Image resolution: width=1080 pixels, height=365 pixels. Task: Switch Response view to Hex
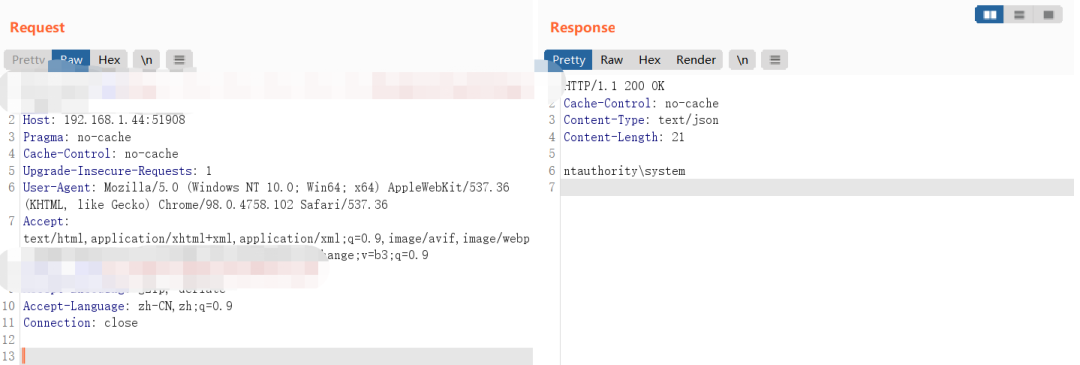650,60
